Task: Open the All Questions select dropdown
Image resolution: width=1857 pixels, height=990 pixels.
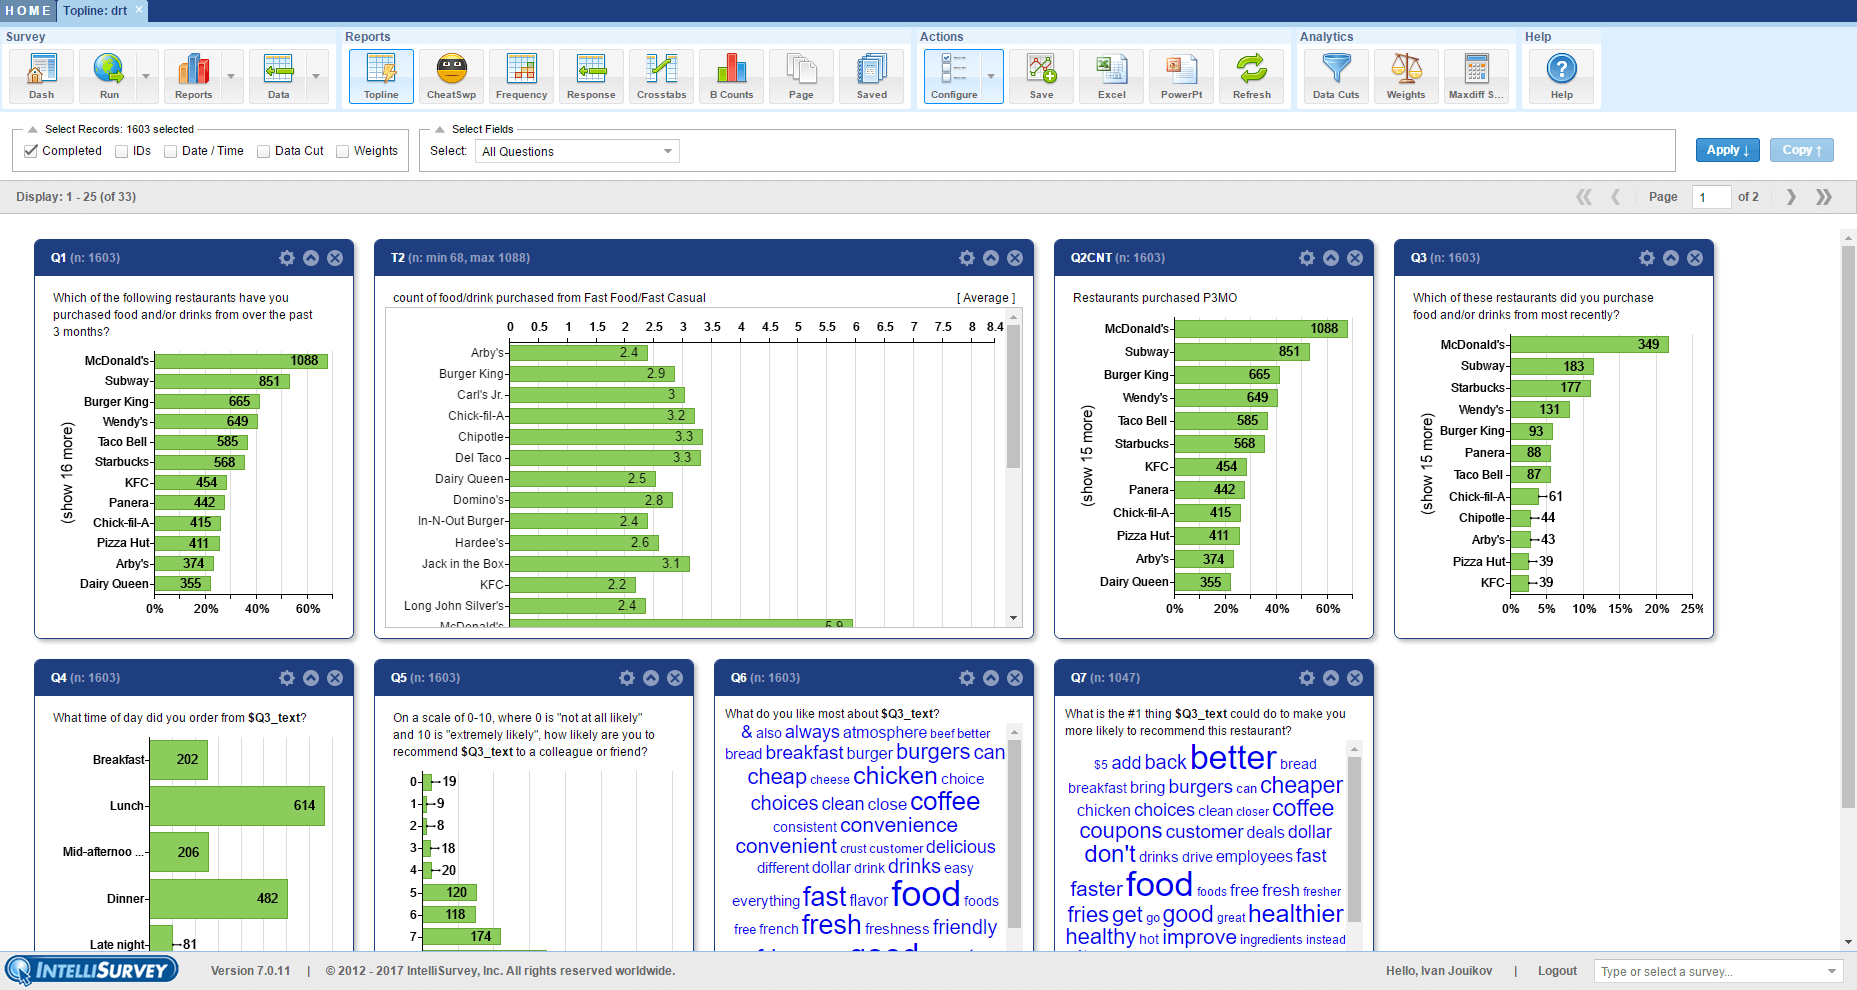Action: (577, 151)
